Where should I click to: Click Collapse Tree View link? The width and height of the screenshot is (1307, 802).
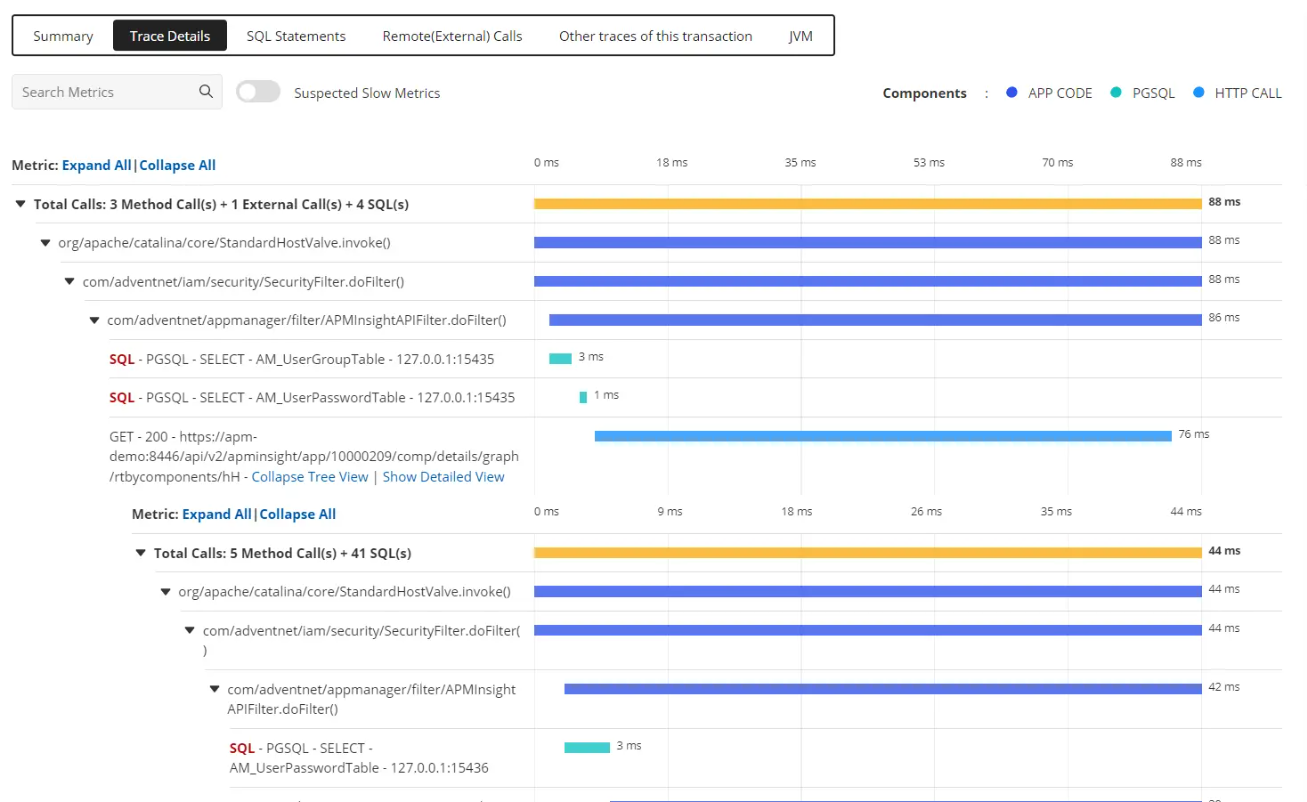[309, 477]
